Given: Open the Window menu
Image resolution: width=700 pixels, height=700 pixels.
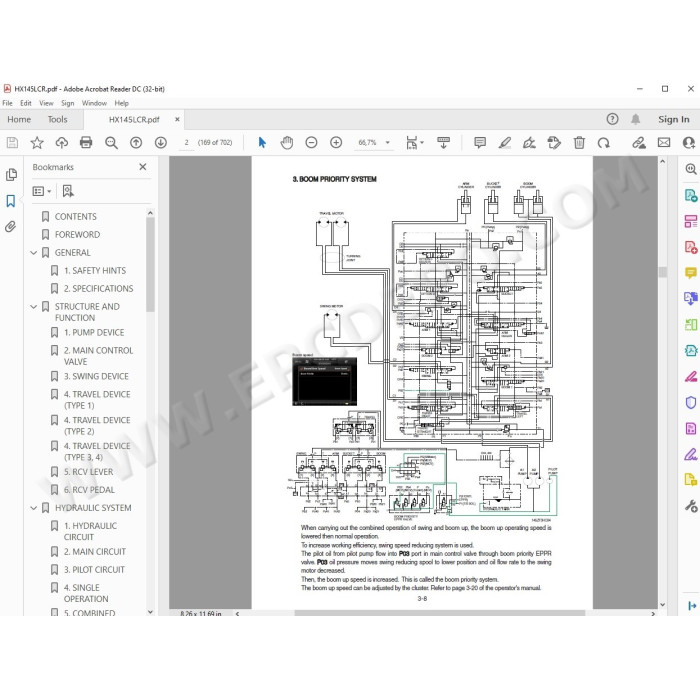Looking at the screenshot, I should coord(94,103).
